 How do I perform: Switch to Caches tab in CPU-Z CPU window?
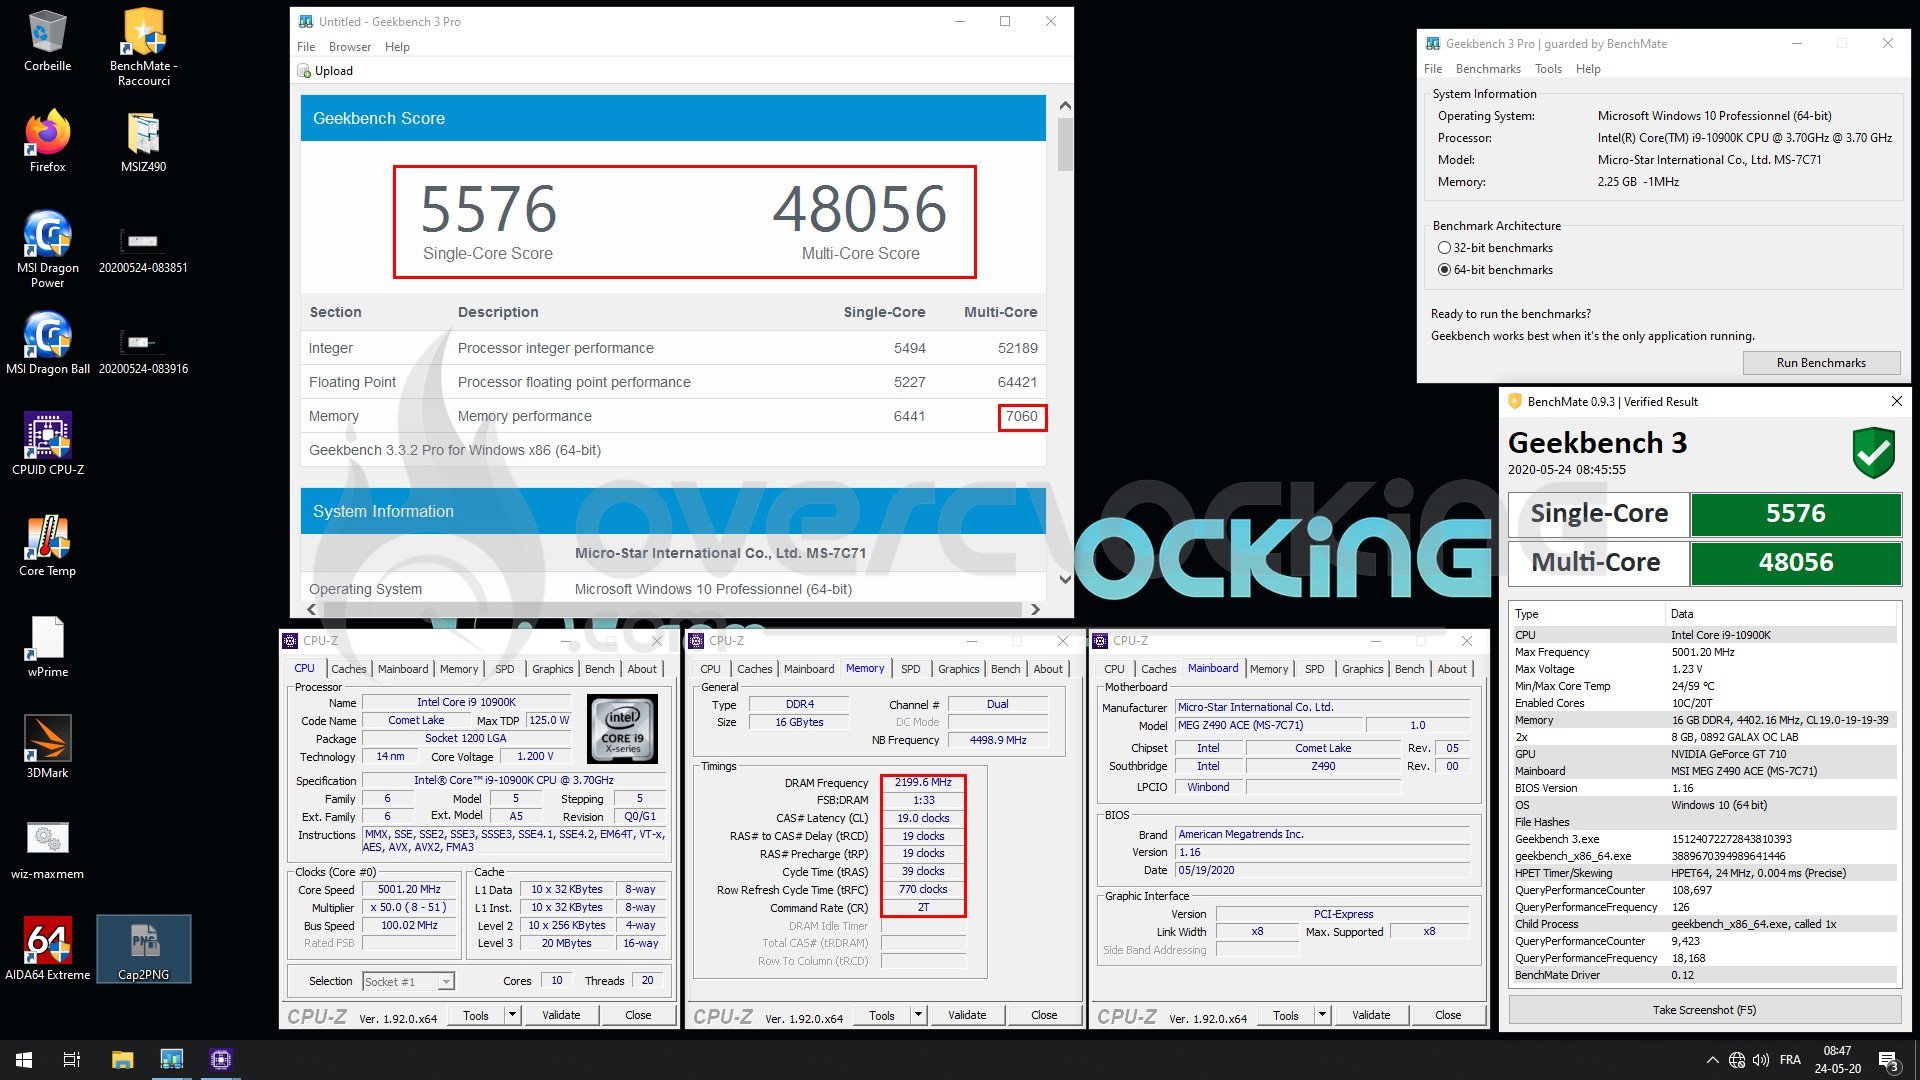349,669
